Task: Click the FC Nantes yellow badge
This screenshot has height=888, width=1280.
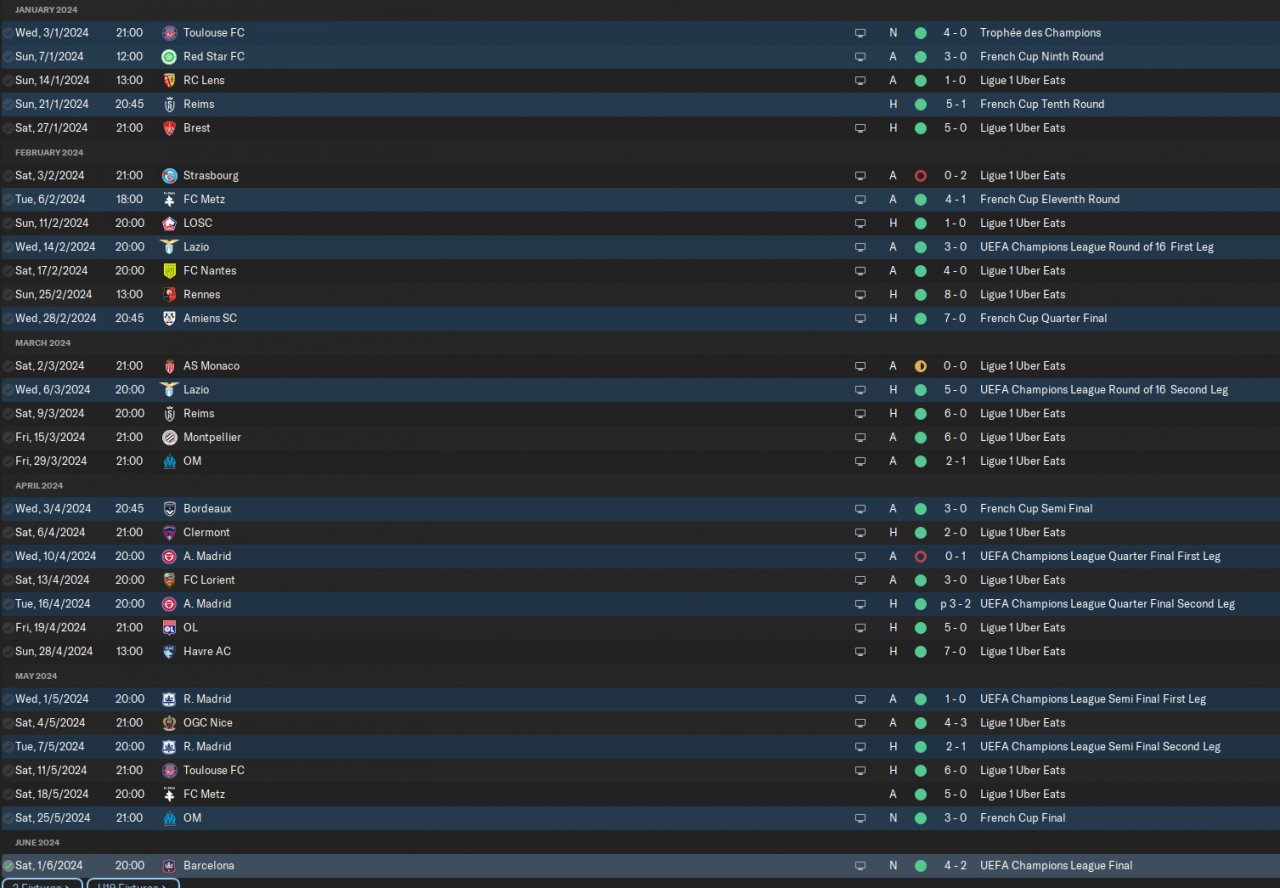Action: pos(169,271)
